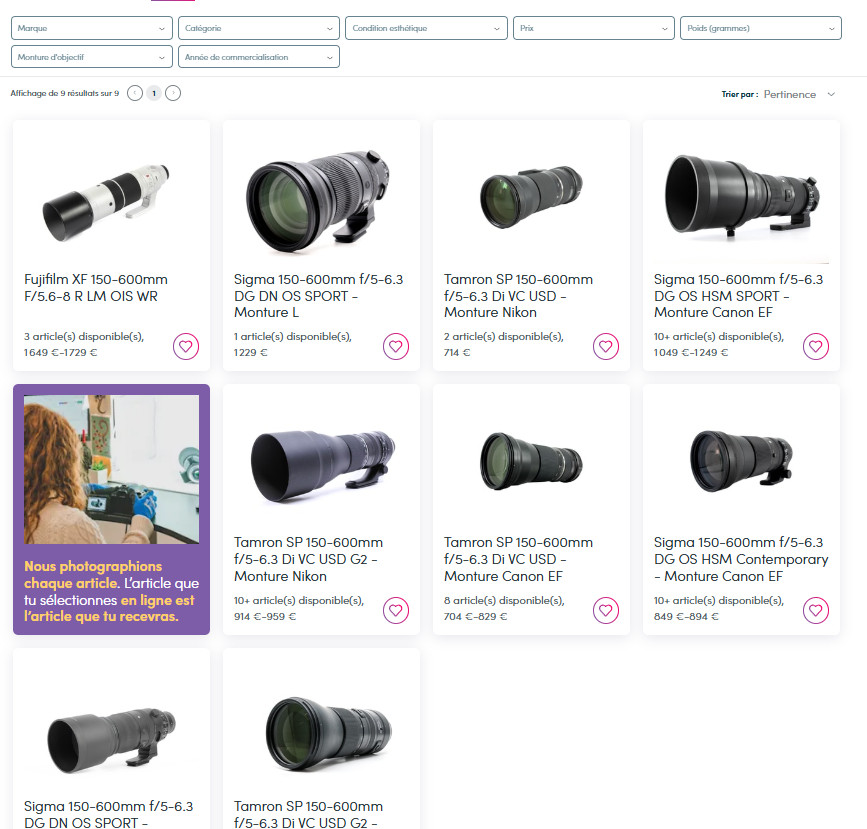Open Tamron SP Di VC USD Monture Nikon title
867x829 pixels.
518,296
